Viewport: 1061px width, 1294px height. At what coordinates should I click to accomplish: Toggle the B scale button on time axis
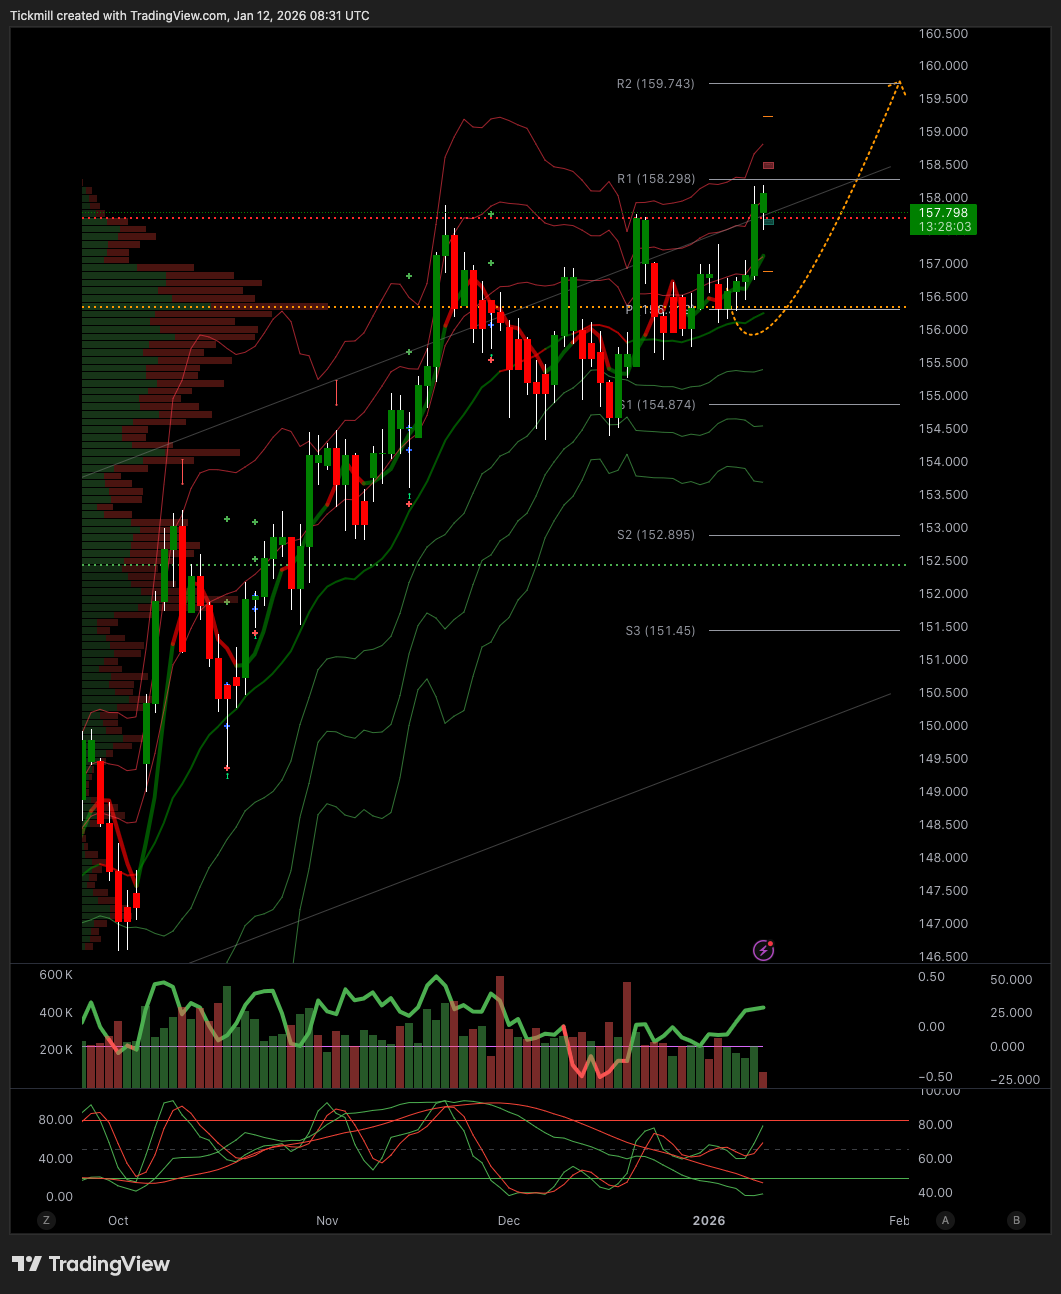[x=1016, y=1220]
